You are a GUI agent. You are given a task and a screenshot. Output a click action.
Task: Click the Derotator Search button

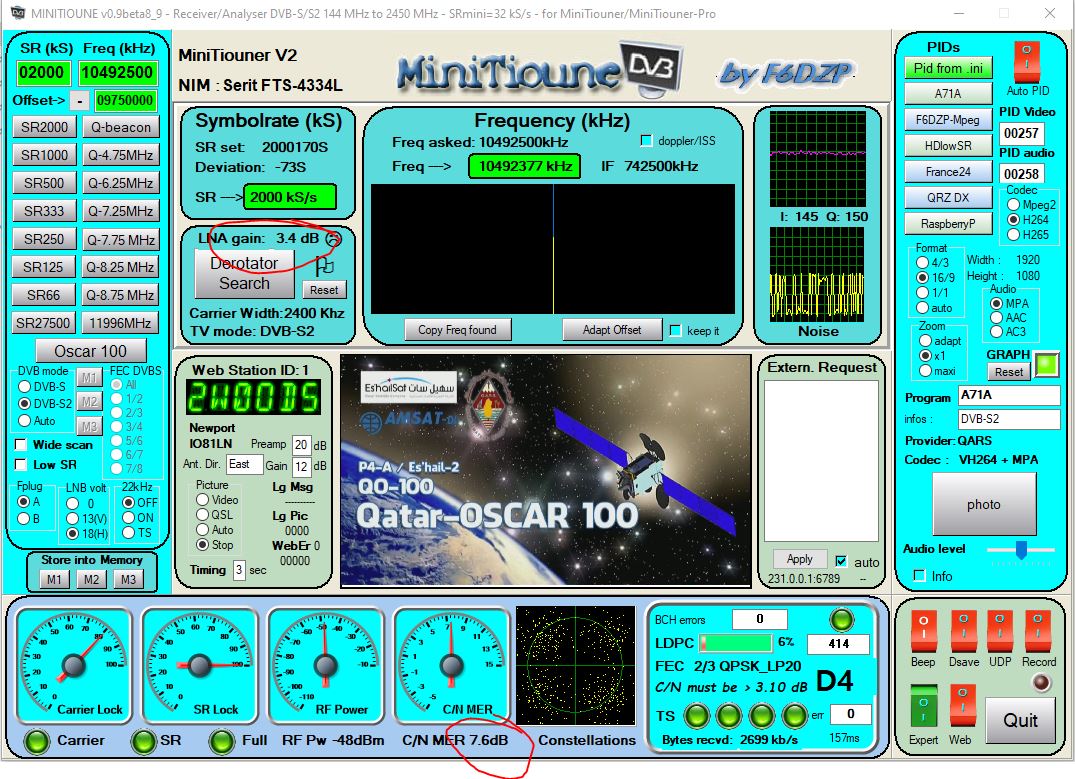point(244,273)
